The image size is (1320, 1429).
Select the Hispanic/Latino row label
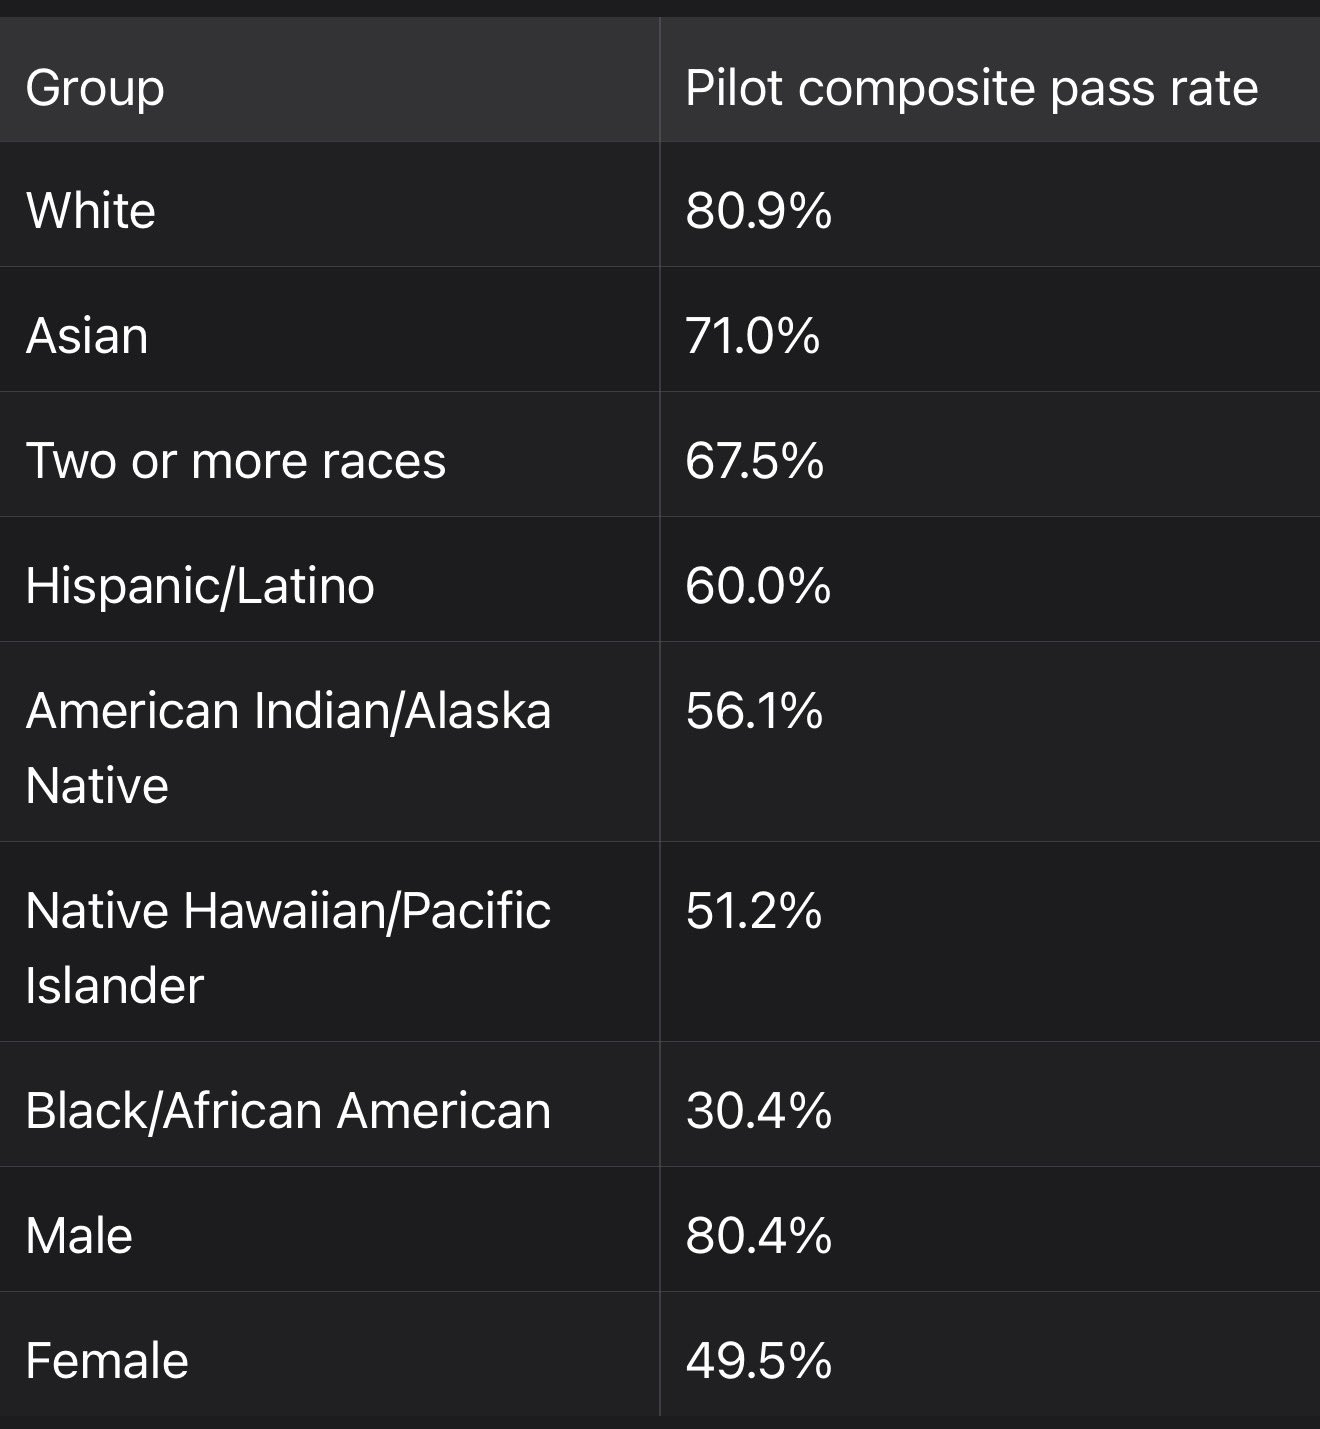click(x=200, y=586)
